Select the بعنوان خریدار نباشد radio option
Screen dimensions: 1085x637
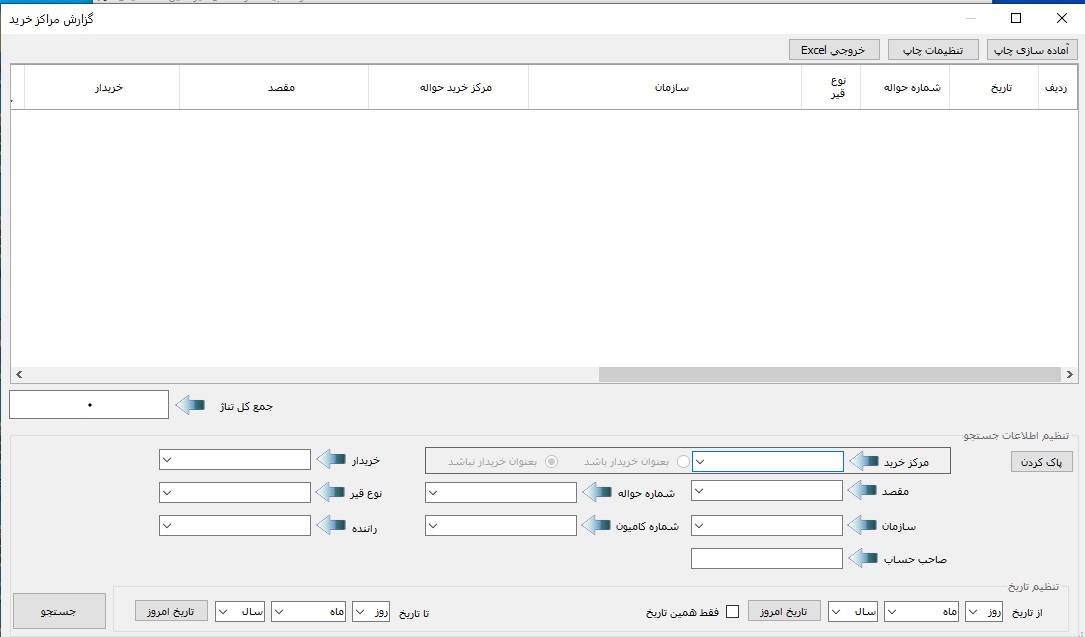click(551, 461)
